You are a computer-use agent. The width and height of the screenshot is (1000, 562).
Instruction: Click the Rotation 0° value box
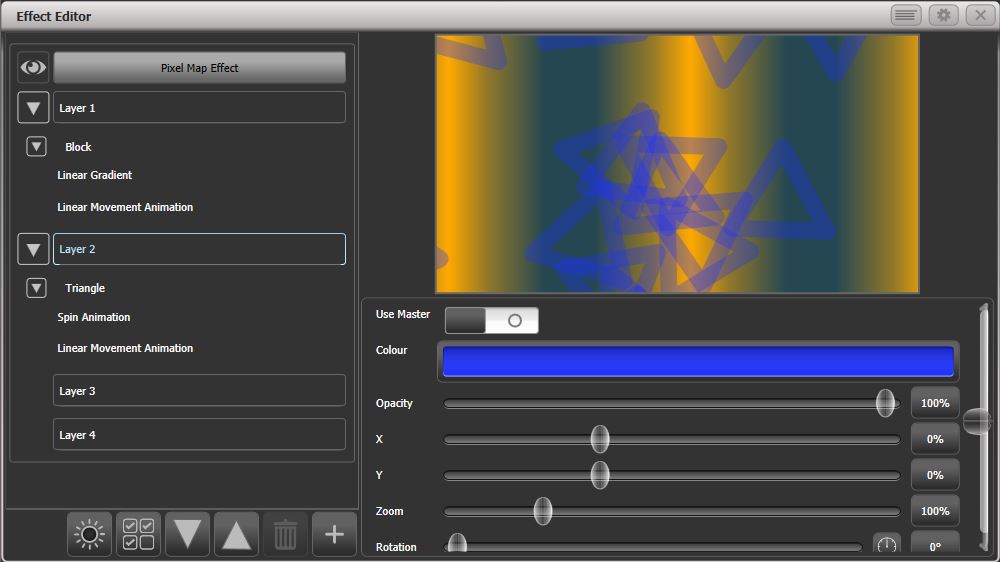935,544
